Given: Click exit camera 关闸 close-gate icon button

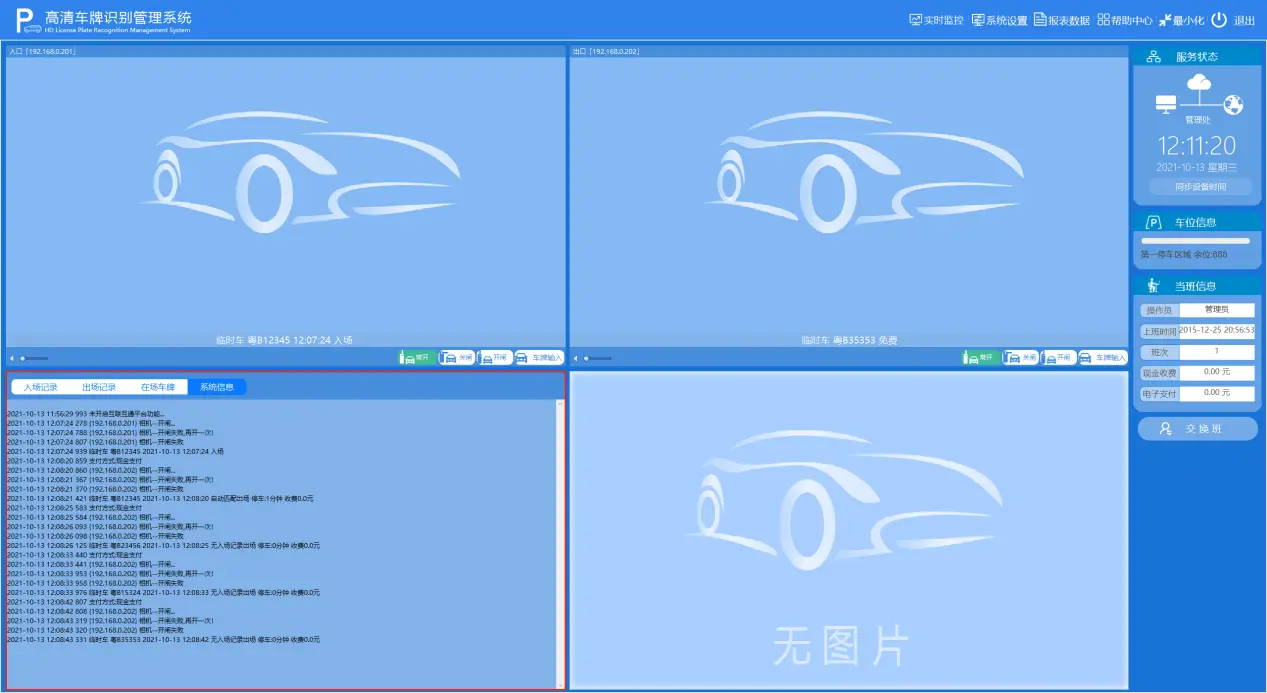Looking at the screenshot, I should click(x=1020, y=357).
